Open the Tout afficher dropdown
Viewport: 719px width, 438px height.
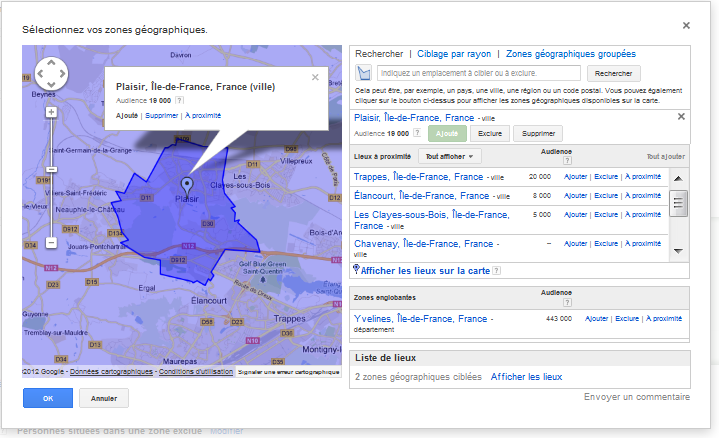pos(449,156)
